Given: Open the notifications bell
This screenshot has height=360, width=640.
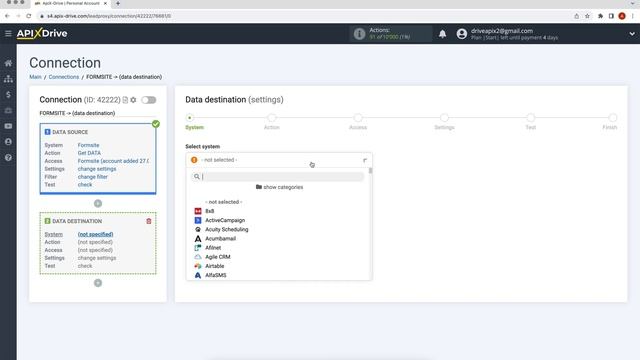Looking at the screenshot, I should [442, 34].
